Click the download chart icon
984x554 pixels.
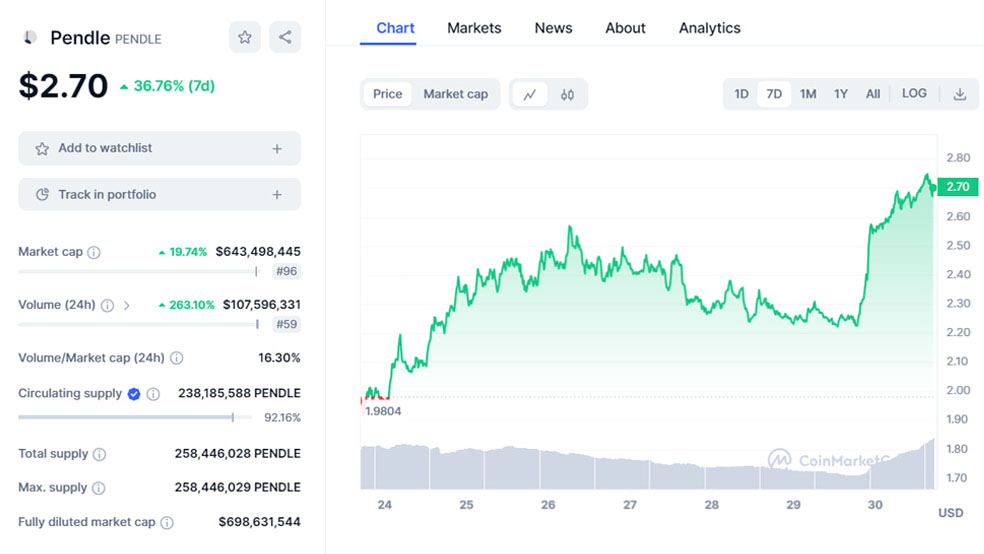click(x=960, y=94)
